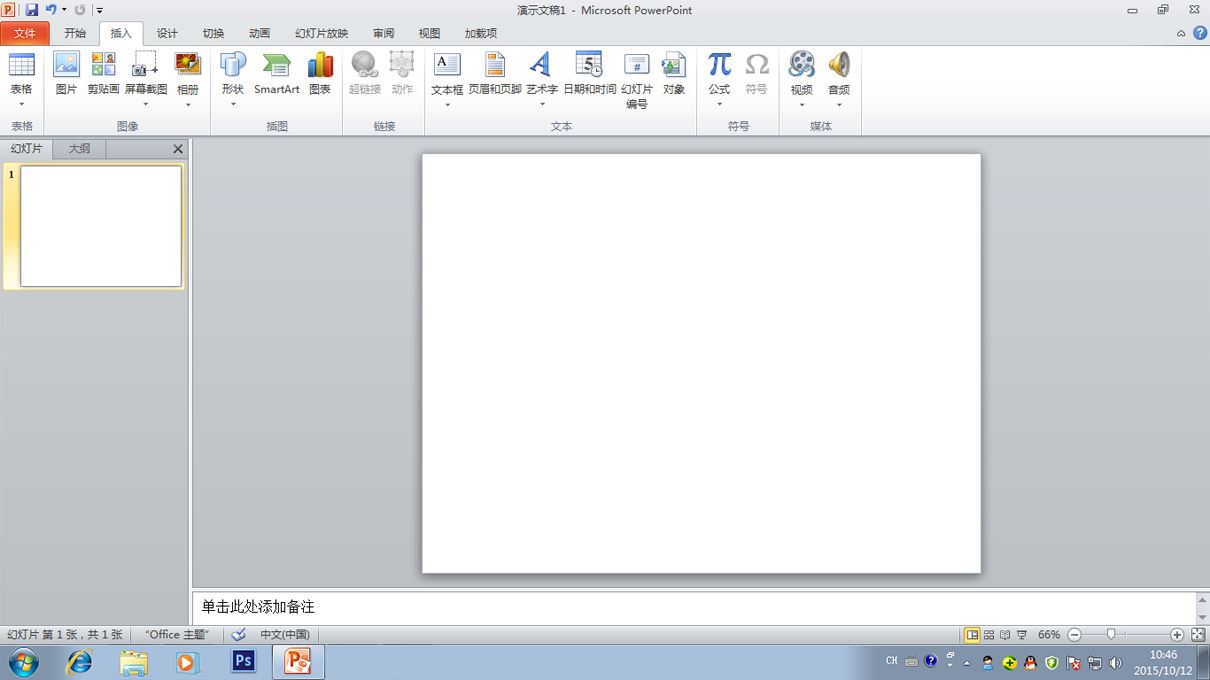The height and width of the screenshot is (680, 1210).
Task: Close the slides/outline pane
Action: click(178, 149)
